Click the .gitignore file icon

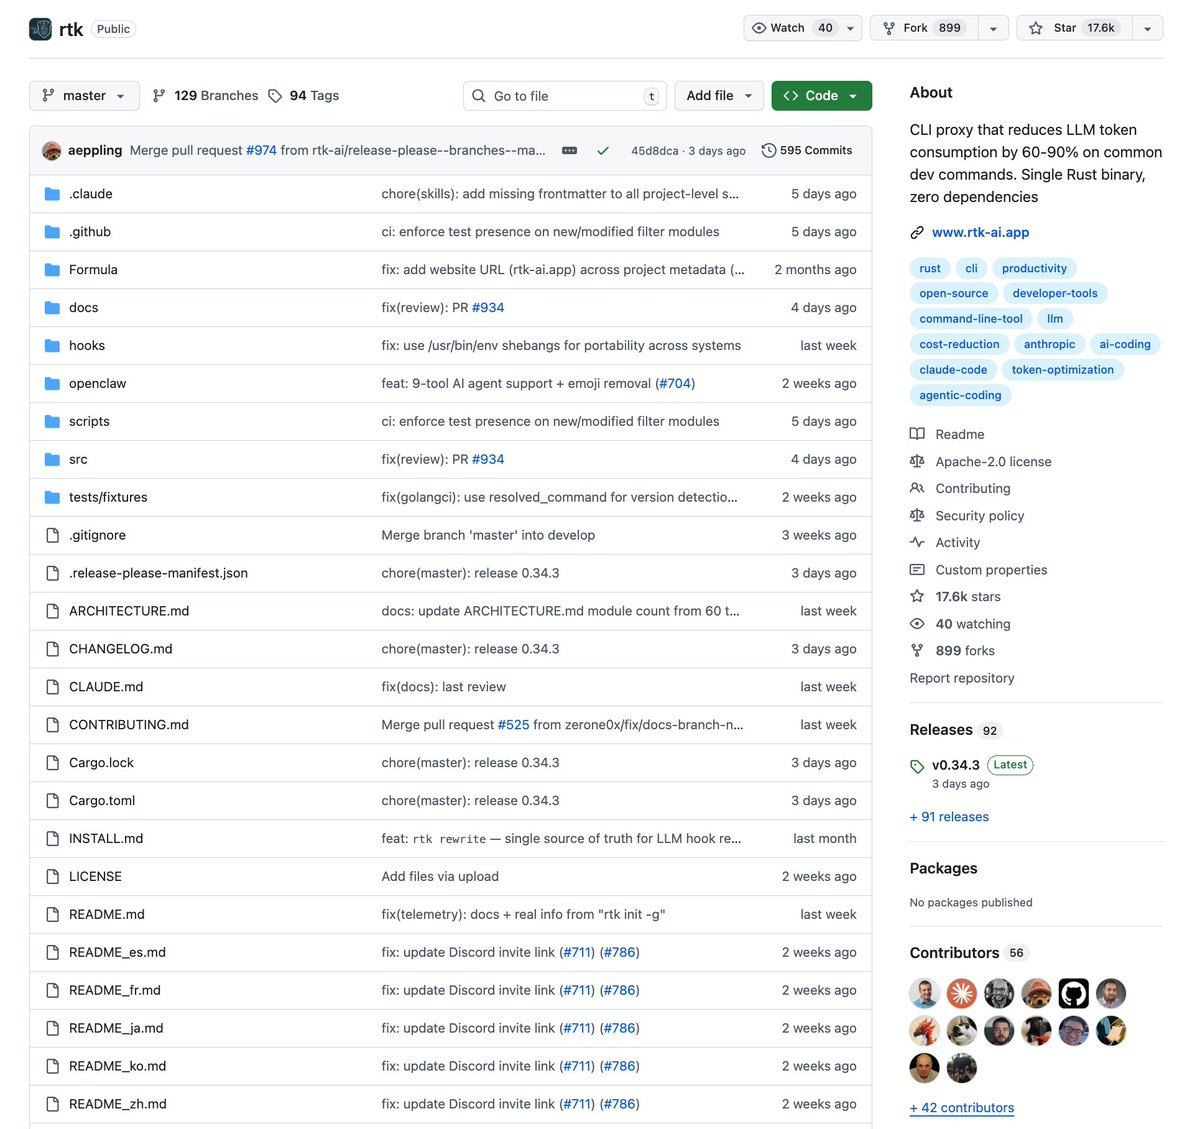coord(53,536)
